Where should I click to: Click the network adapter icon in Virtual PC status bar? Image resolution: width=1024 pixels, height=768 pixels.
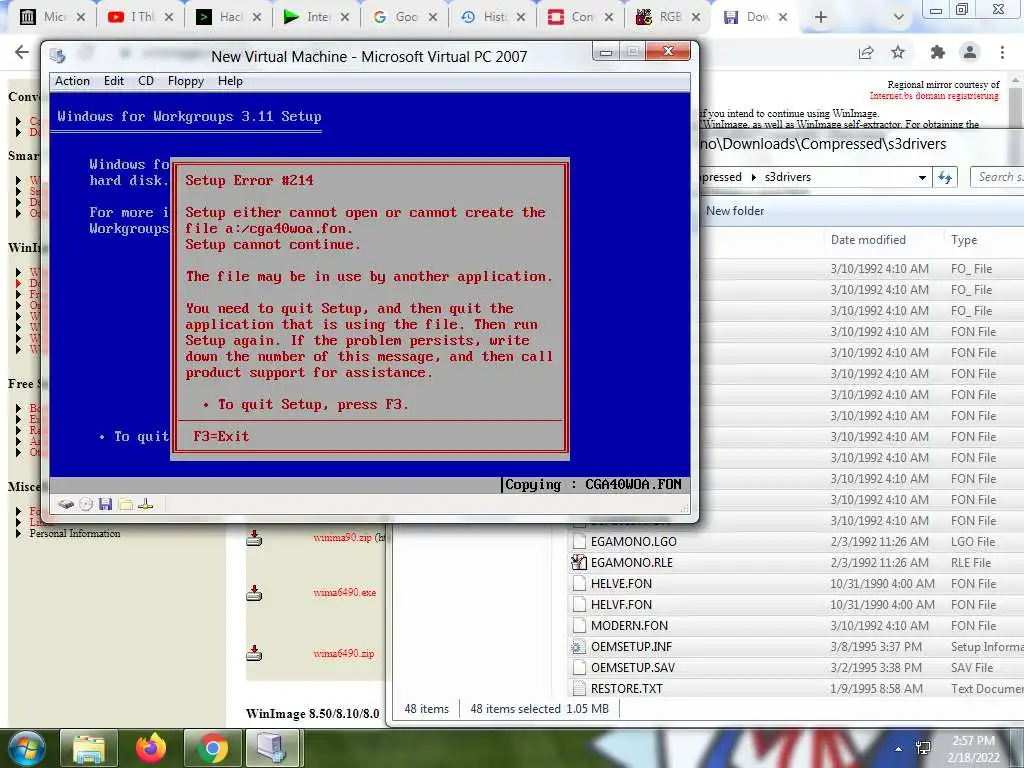(146, 504)
